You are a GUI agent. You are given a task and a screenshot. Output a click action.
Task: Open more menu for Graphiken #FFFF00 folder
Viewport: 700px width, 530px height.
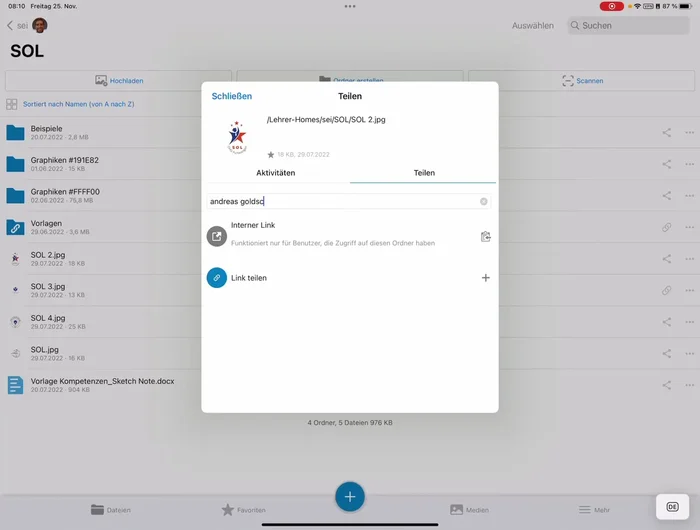coord(689,196)
